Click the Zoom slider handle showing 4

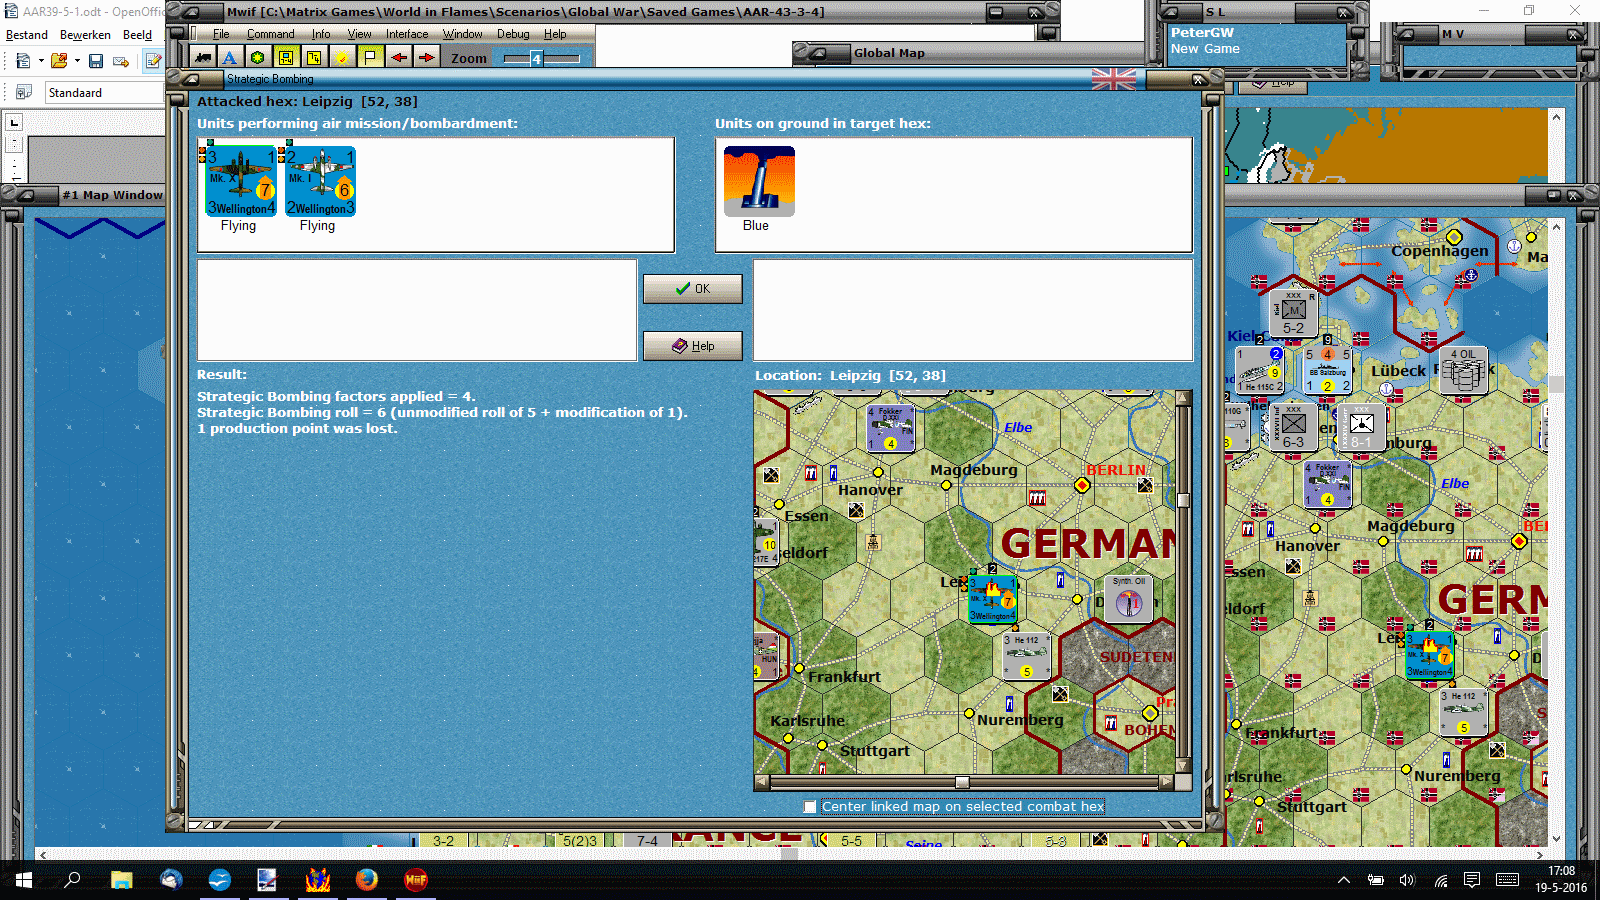click(x=536, y=59)
